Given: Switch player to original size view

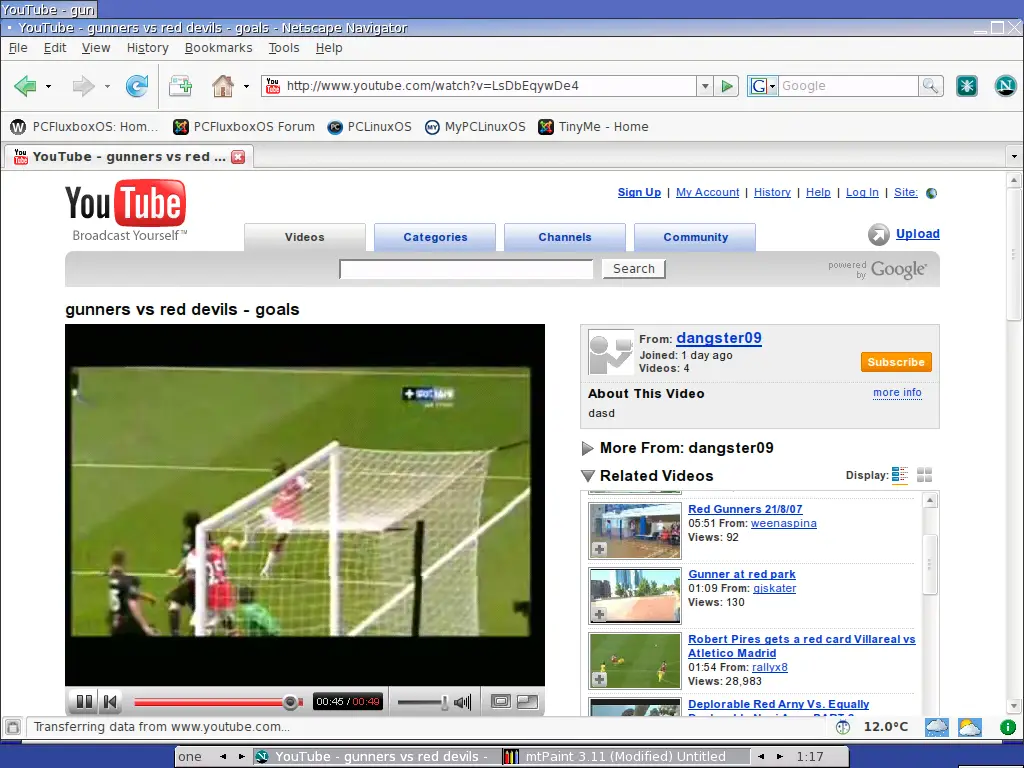Looking at the screenshot, I should [501, 701].
